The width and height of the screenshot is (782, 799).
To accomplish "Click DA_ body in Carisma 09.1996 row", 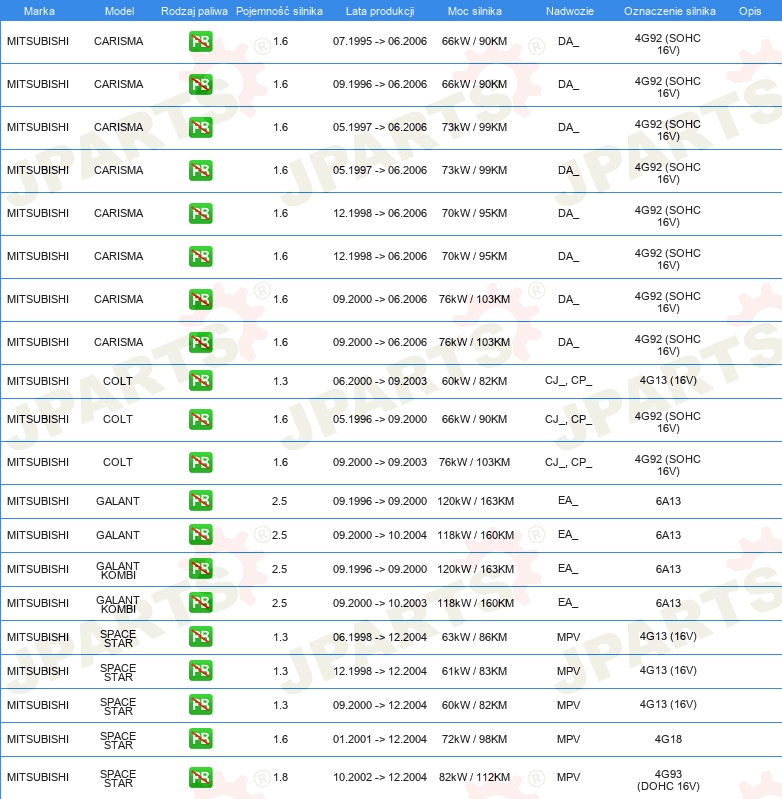I will [568, 84].
